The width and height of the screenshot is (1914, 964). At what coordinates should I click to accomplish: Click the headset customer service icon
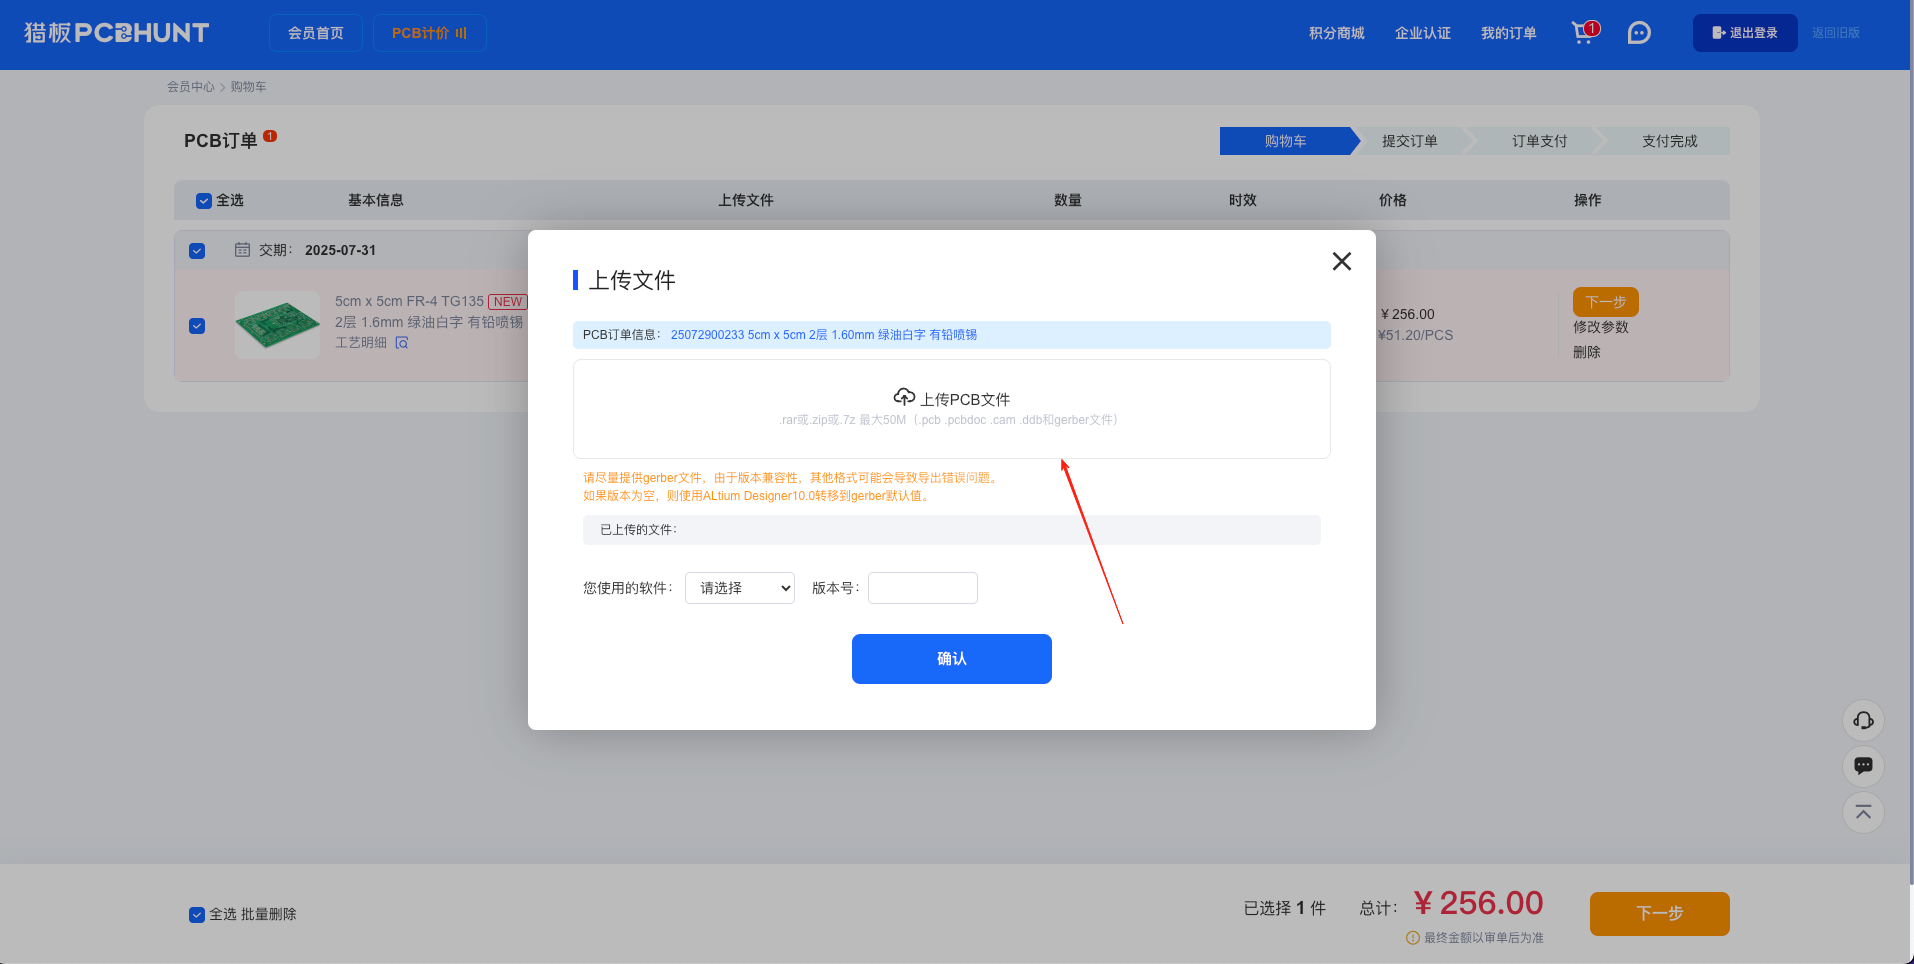(x=1862, y=721)
